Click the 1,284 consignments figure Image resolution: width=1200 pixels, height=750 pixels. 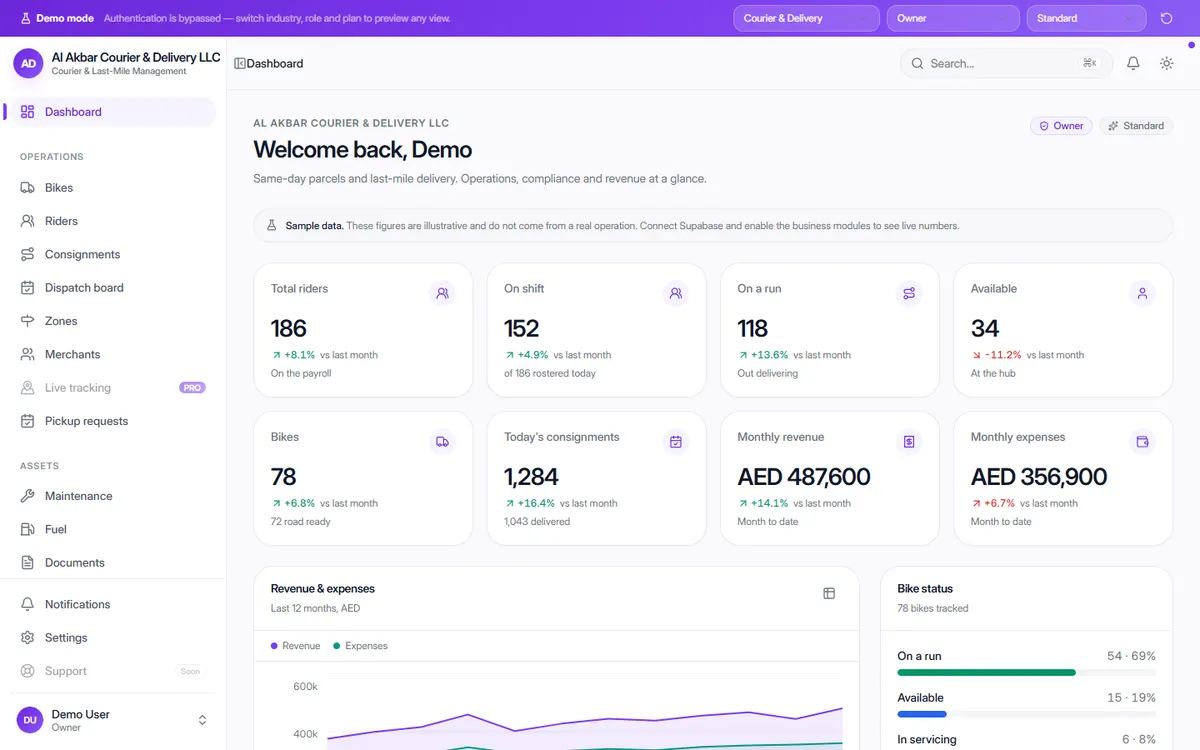pos(531,477)
